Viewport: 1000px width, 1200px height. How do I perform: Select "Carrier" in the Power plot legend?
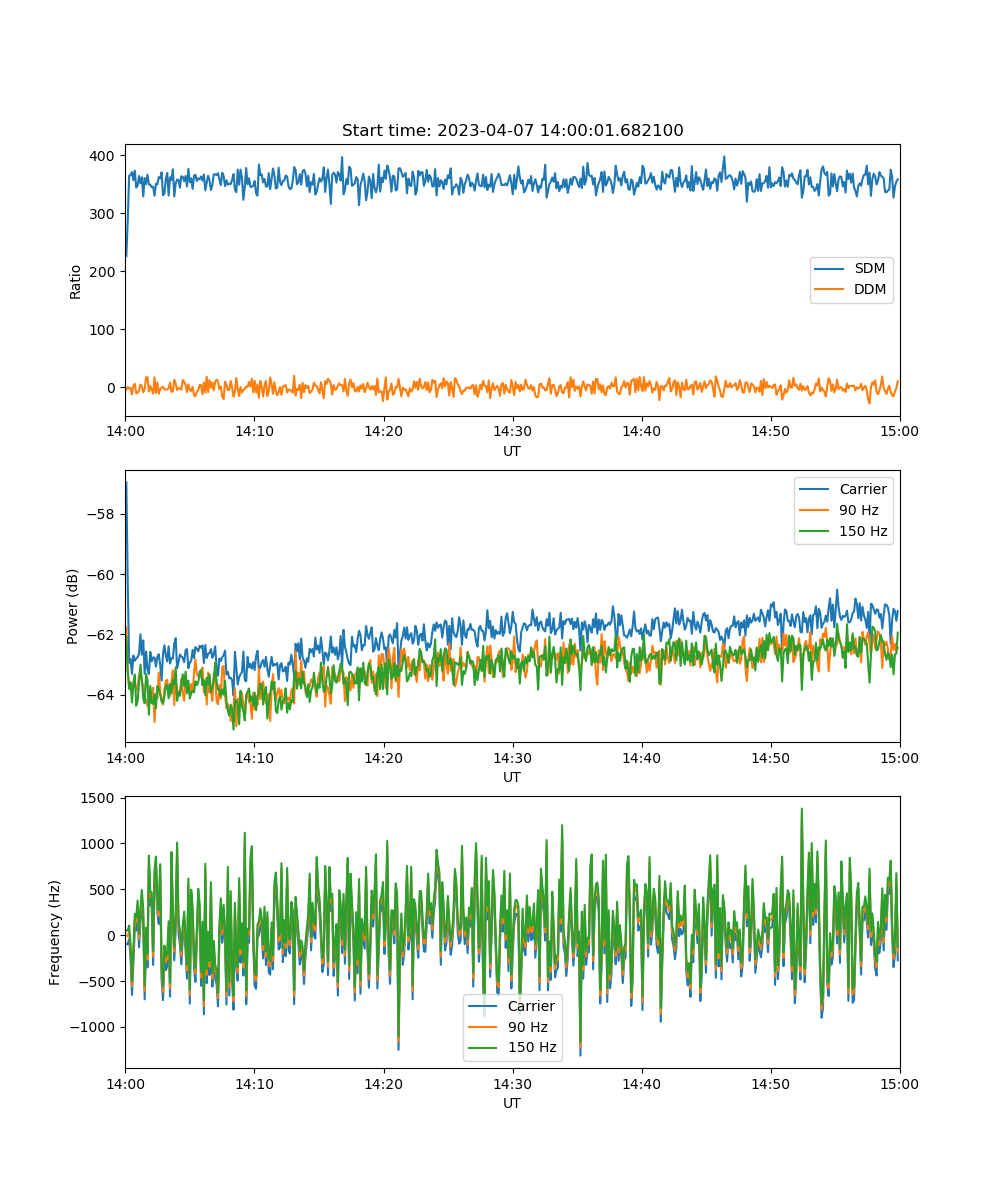point(862,489)
